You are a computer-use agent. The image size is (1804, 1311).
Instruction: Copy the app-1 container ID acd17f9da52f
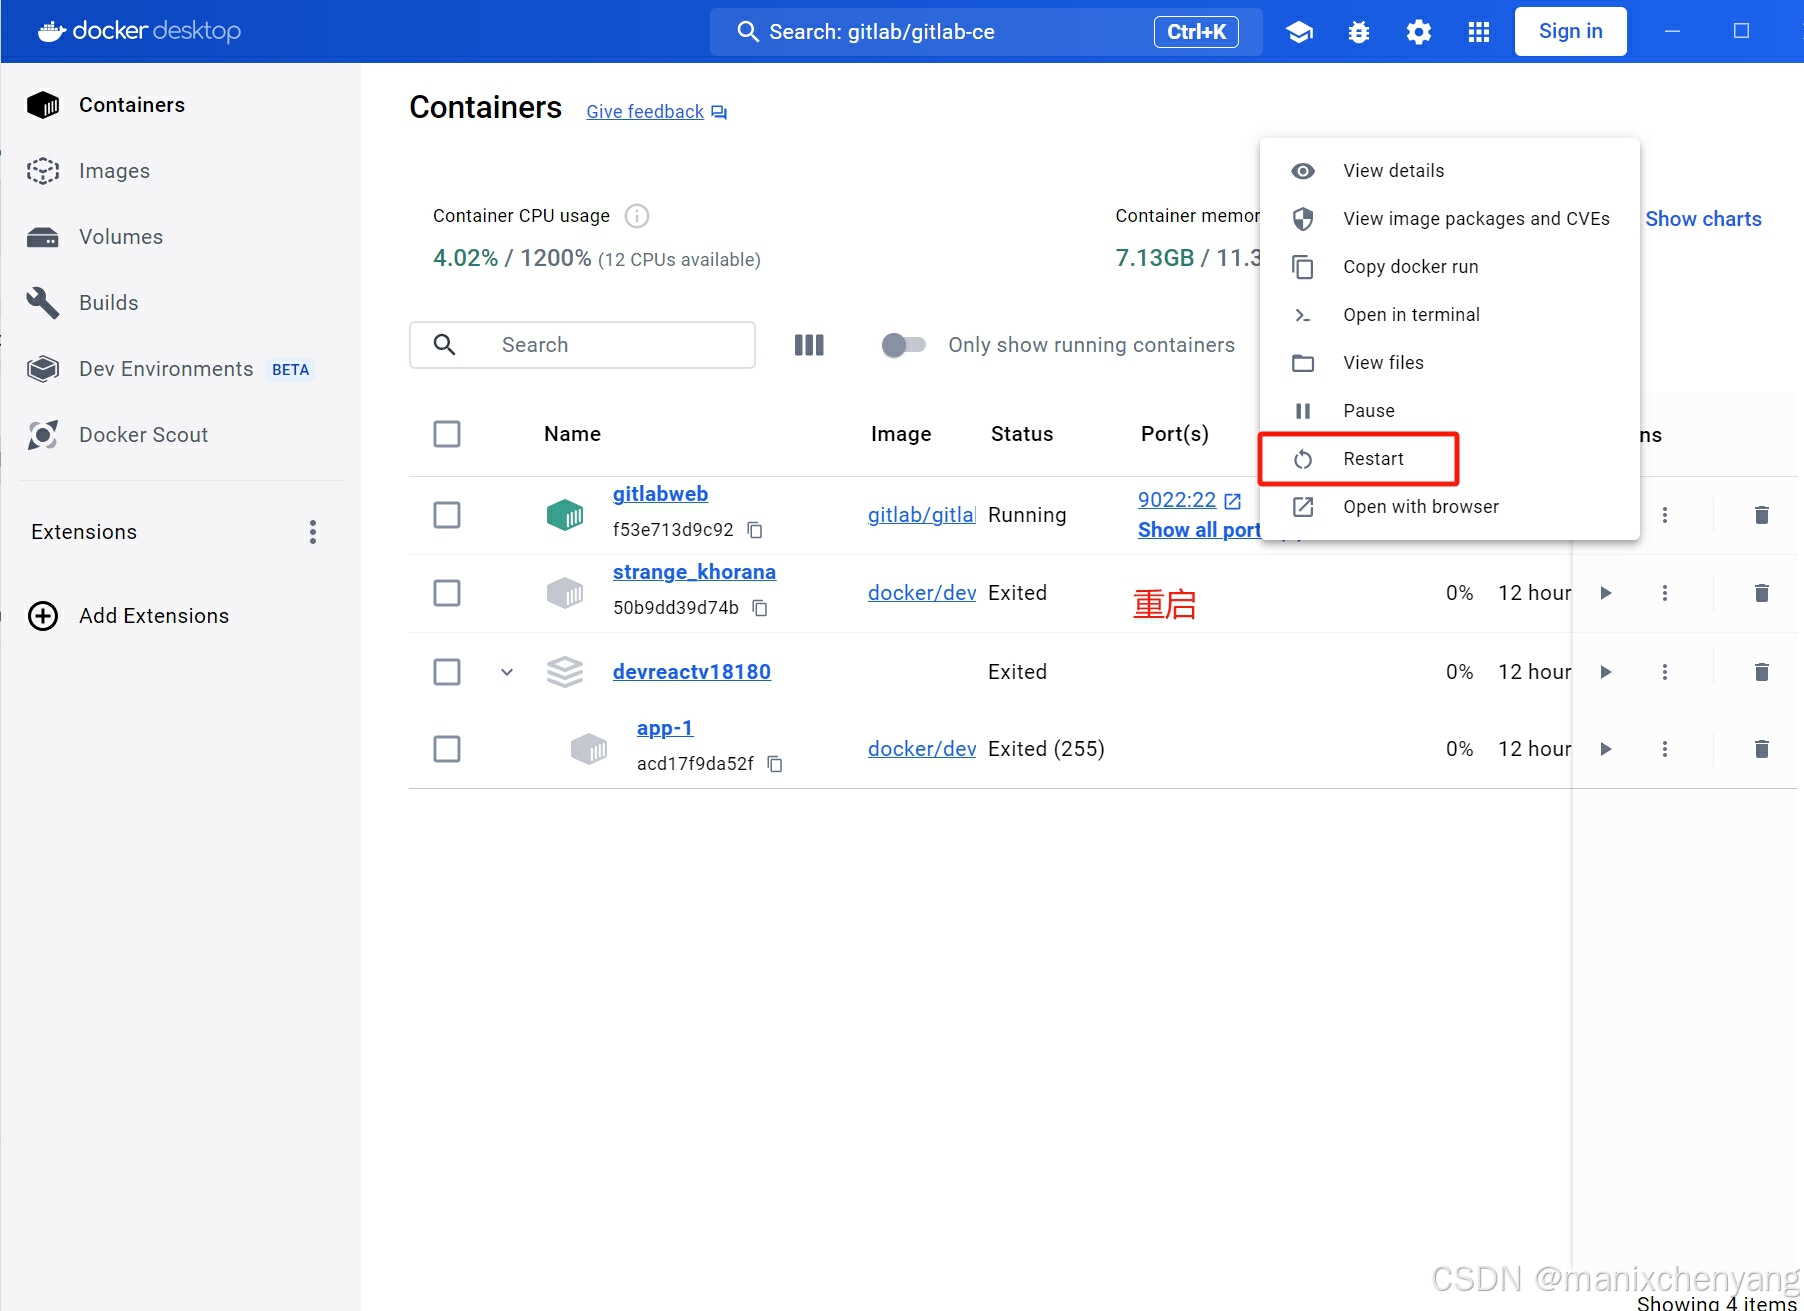775,764
